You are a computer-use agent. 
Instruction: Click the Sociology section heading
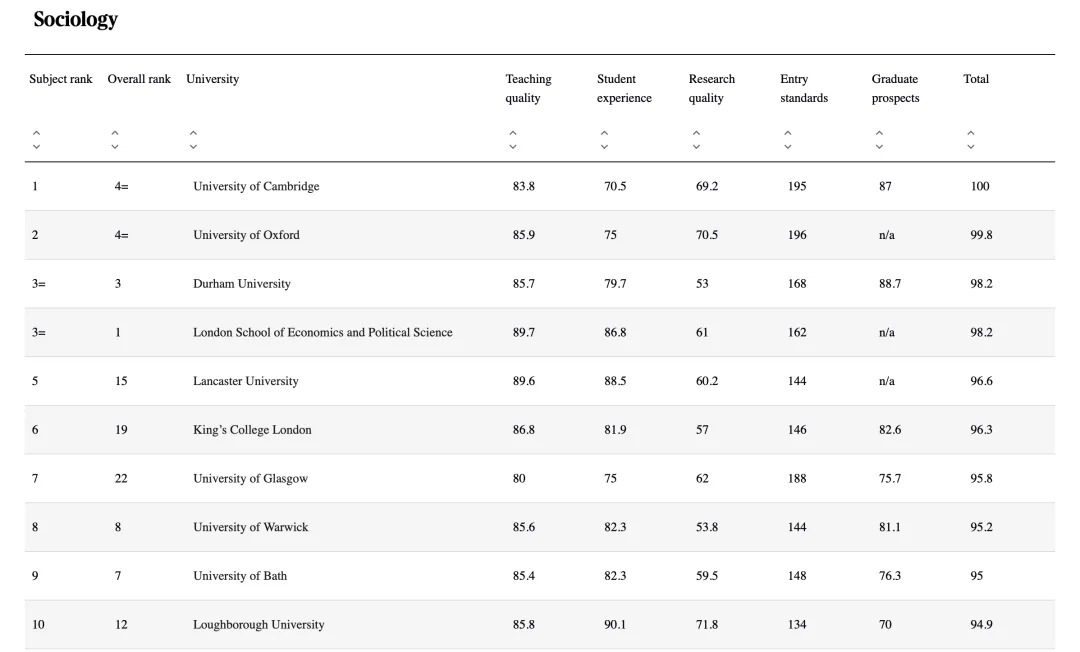pyautogui.click(x=75, y=19)
